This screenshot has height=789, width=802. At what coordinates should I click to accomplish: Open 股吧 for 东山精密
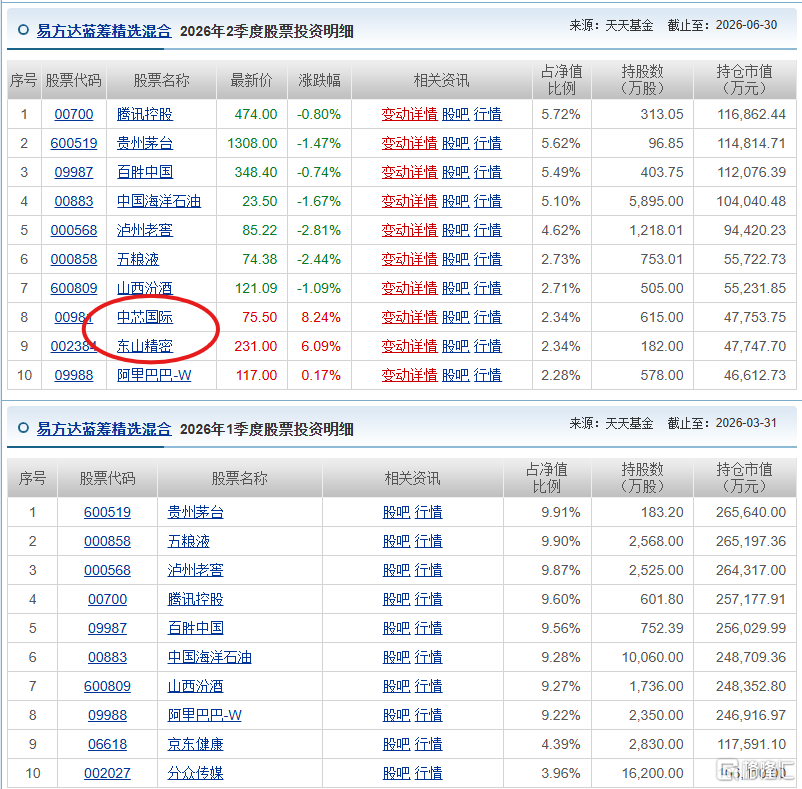coord(455,346)
